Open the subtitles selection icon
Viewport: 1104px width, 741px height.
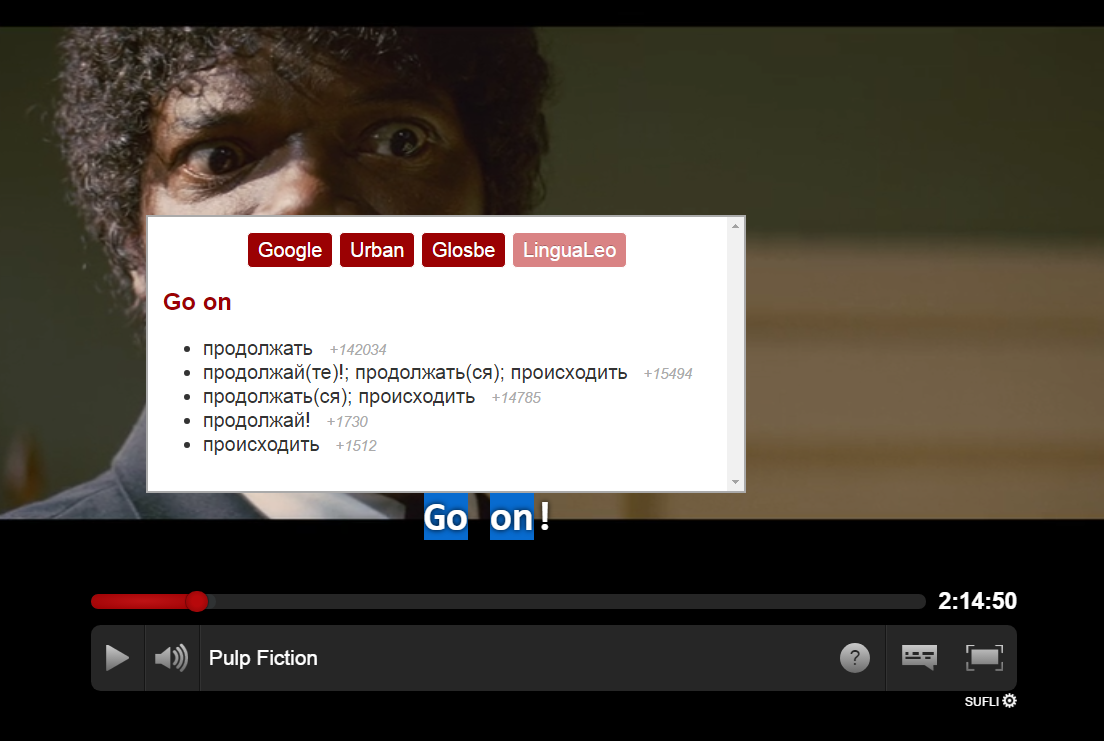(x=920, y=657)
